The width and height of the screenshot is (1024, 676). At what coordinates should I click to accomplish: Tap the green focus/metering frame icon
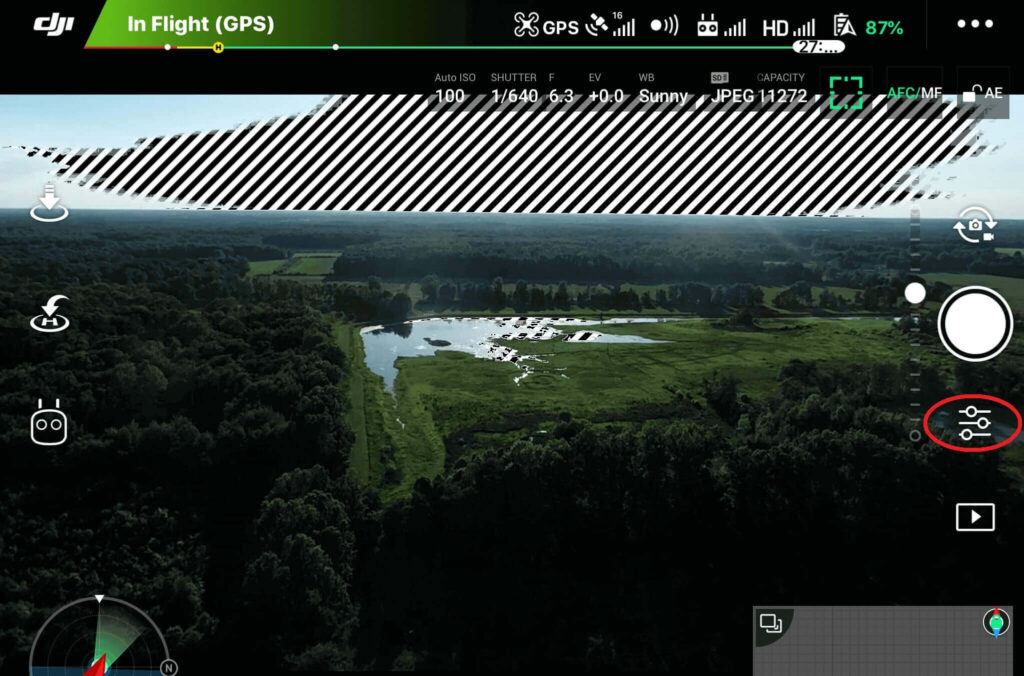[x=846, y=93]
